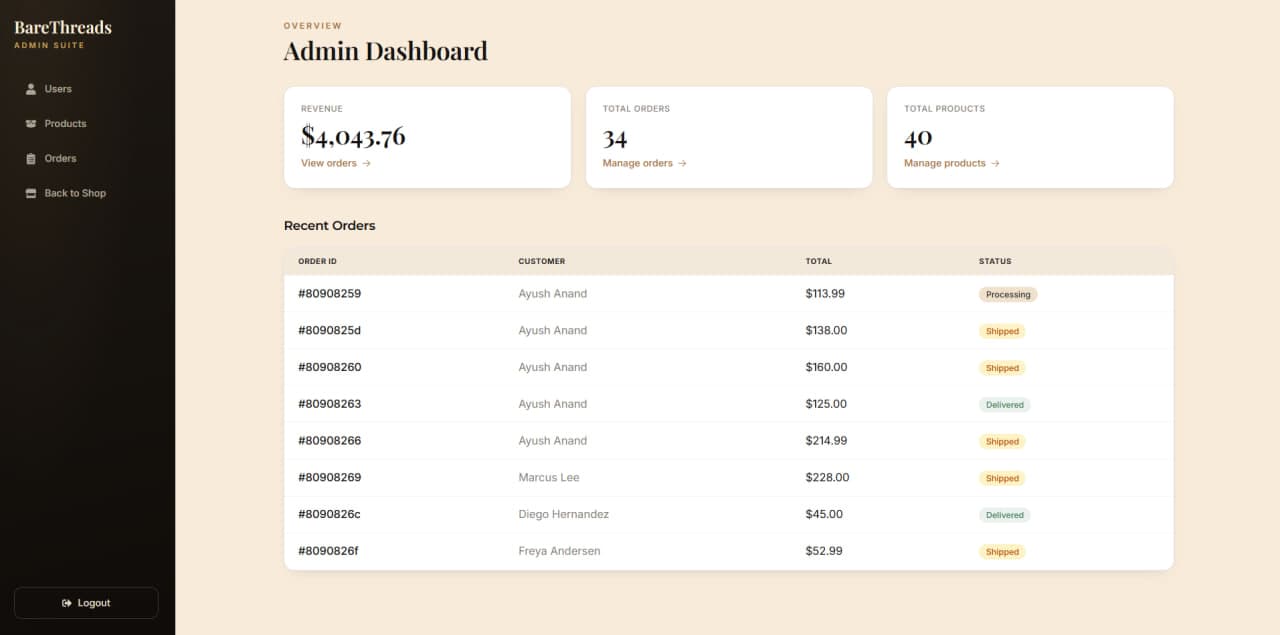
Task: Click the Products box icon in sidebar
Action: click(31, 124)
